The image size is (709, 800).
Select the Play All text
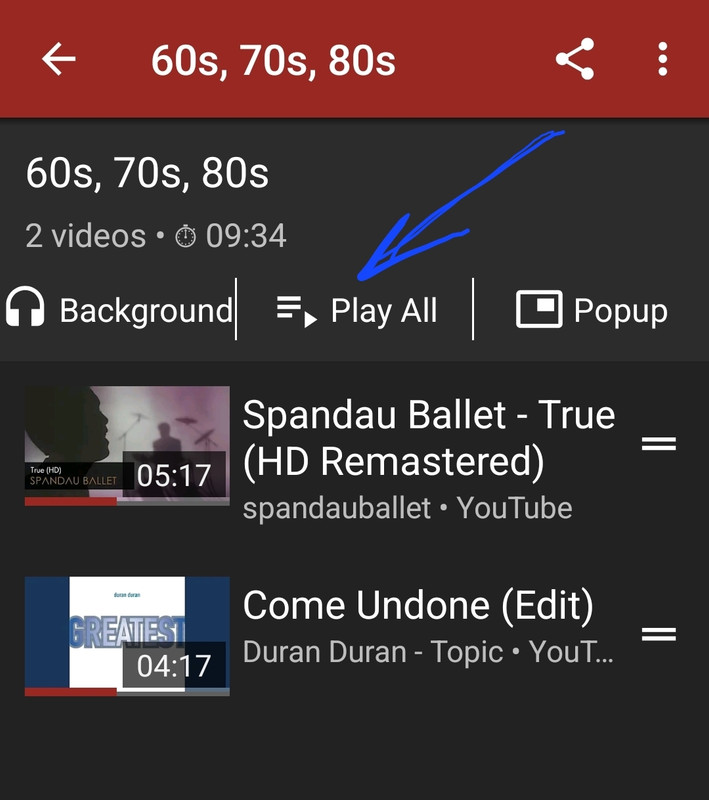point(384,310)
